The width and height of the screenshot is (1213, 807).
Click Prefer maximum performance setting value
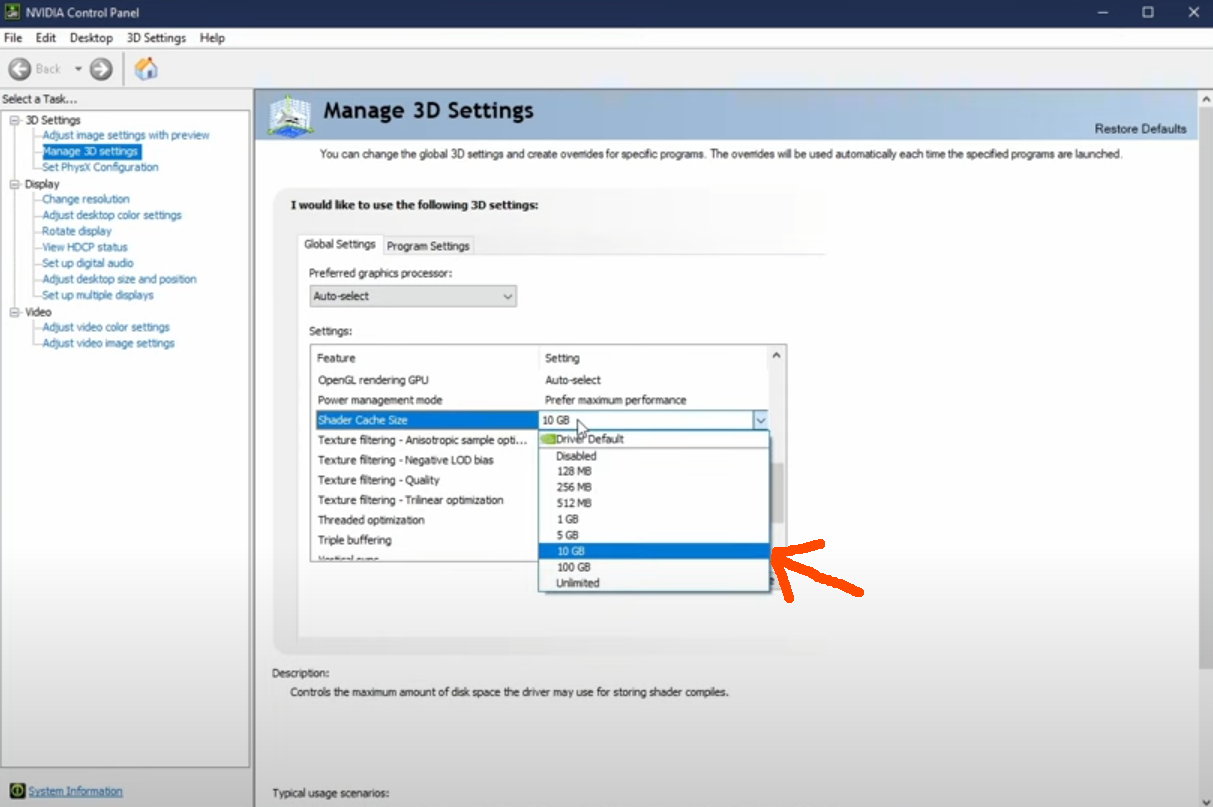tap(615, 400)
